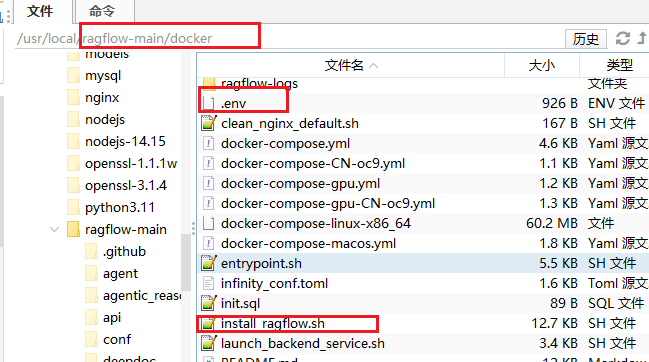The height and width of the screenshot is (362, 649).
Task: Select docker-compose-linux-x86_64 file
Action: (423, 223)
